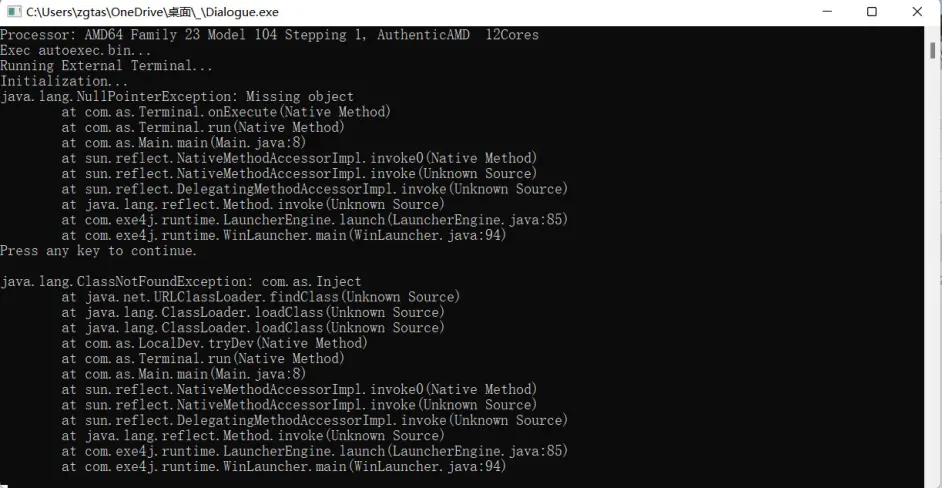Click the console app icon in title bar
The height and width of the screenshot is (488, 942).
[14, 12]
